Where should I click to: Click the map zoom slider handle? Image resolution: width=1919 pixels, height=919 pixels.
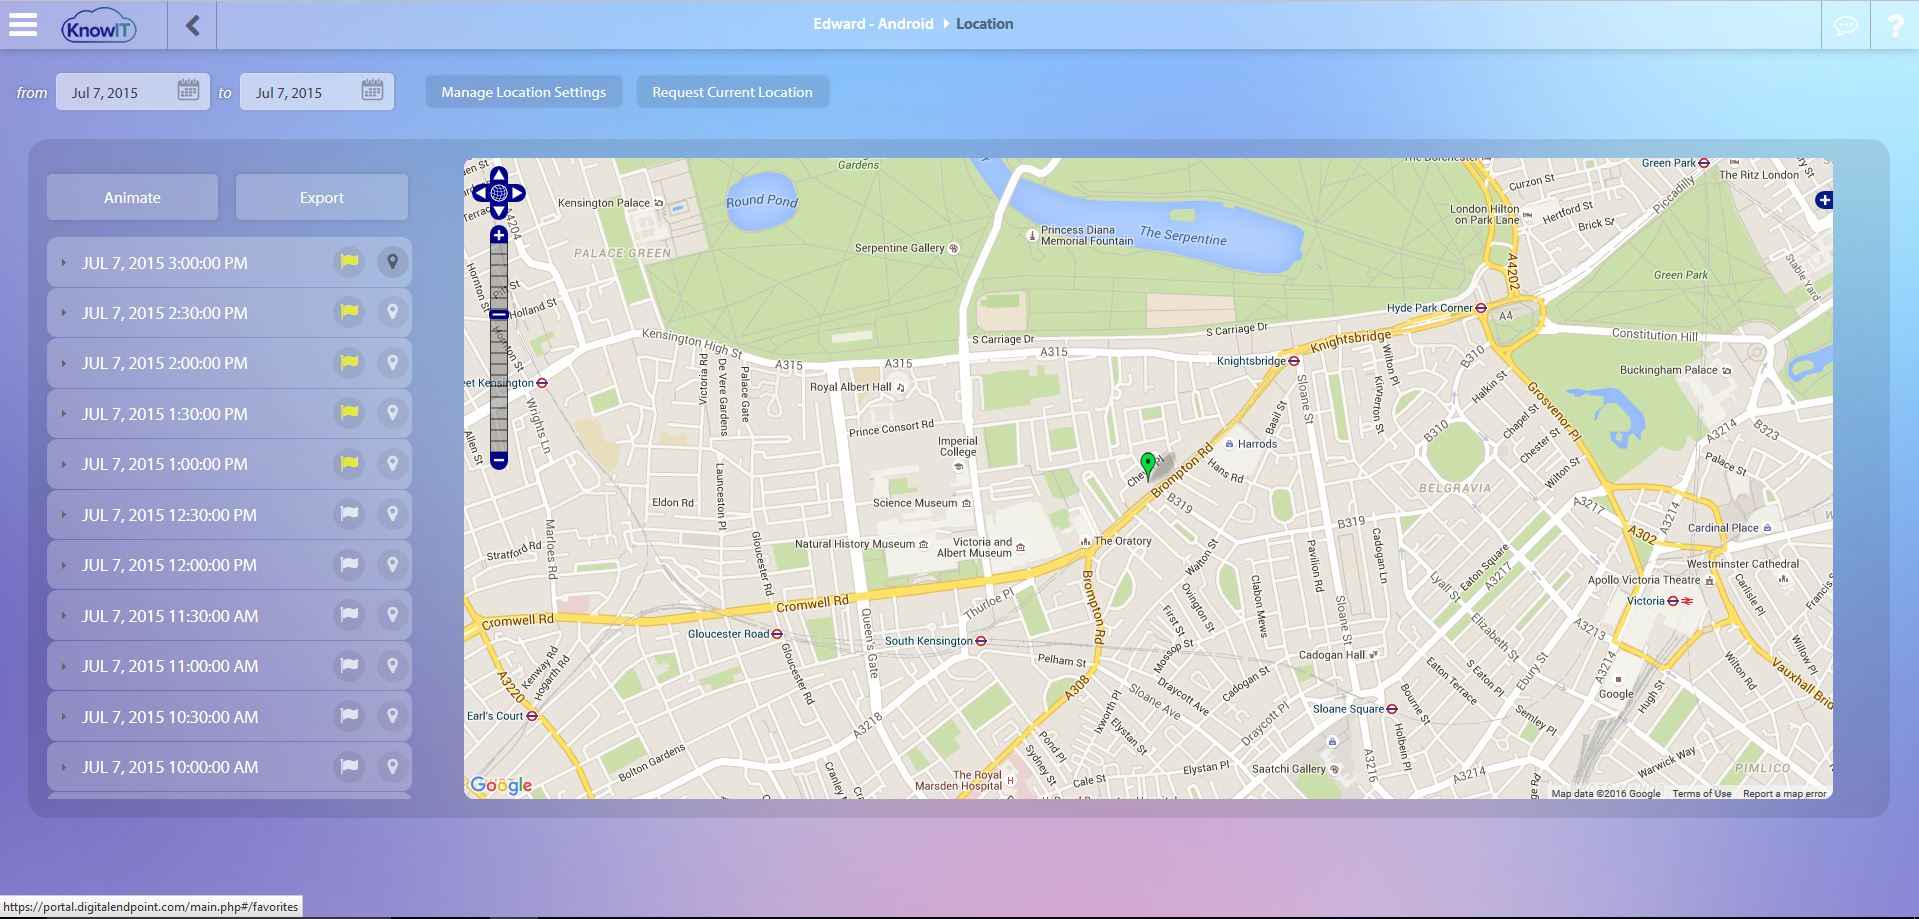pyautogui.click(x=498, y=314)
